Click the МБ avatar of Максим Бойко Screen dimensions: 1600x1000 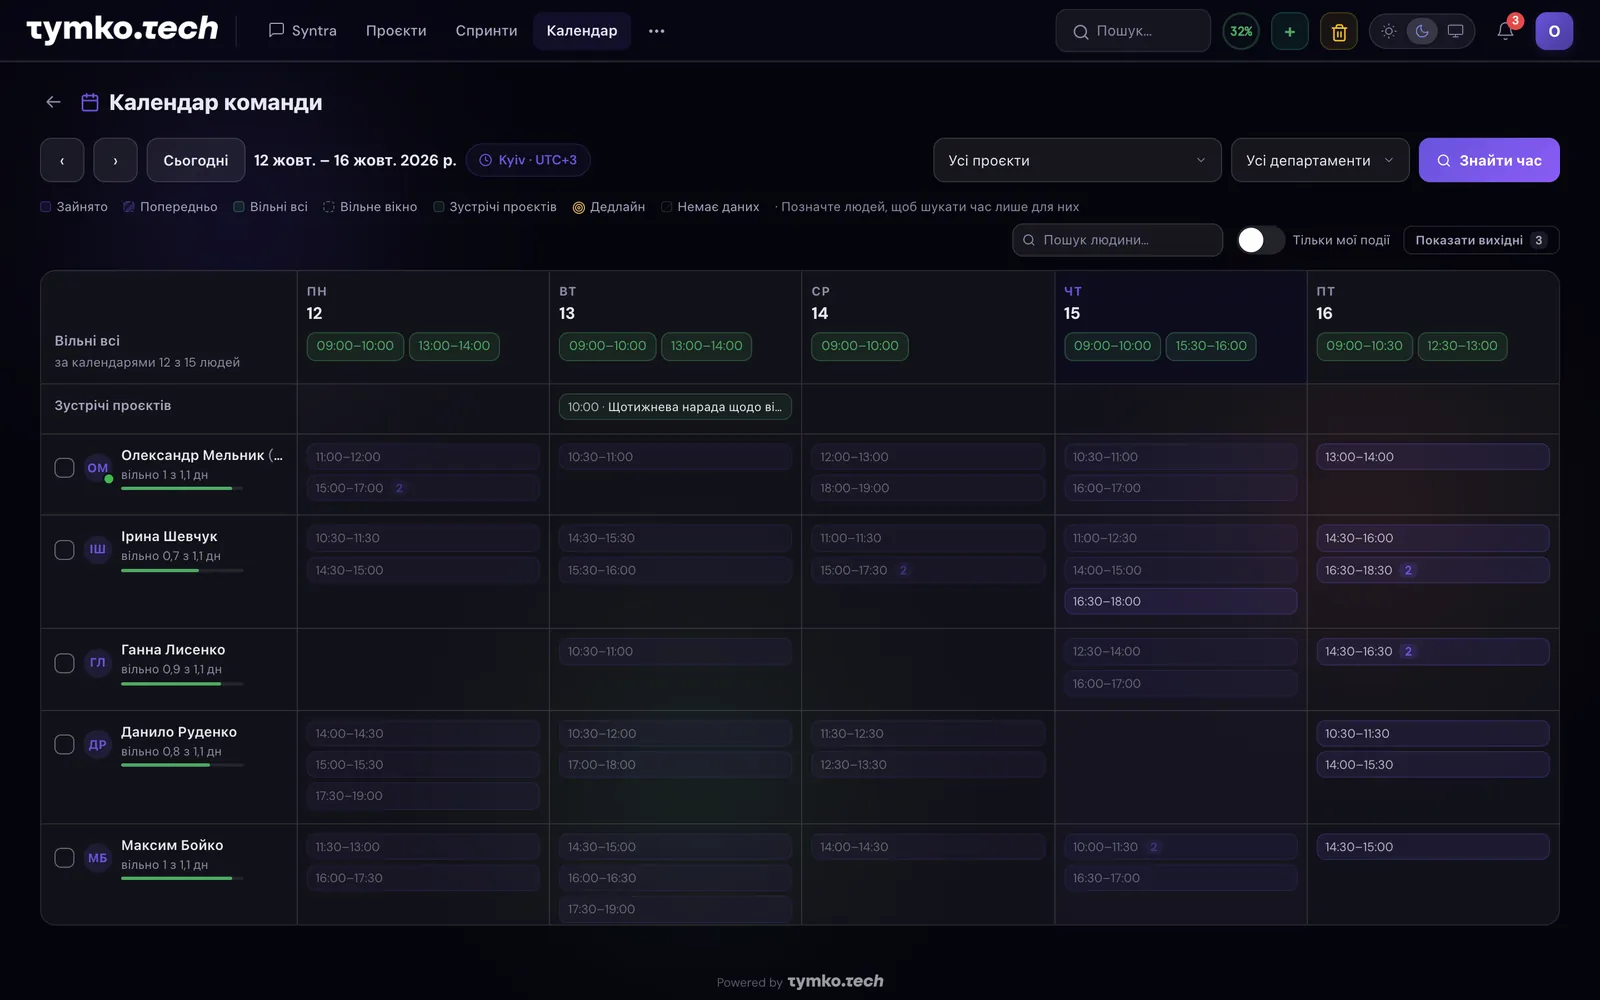[x=98, y=857]
